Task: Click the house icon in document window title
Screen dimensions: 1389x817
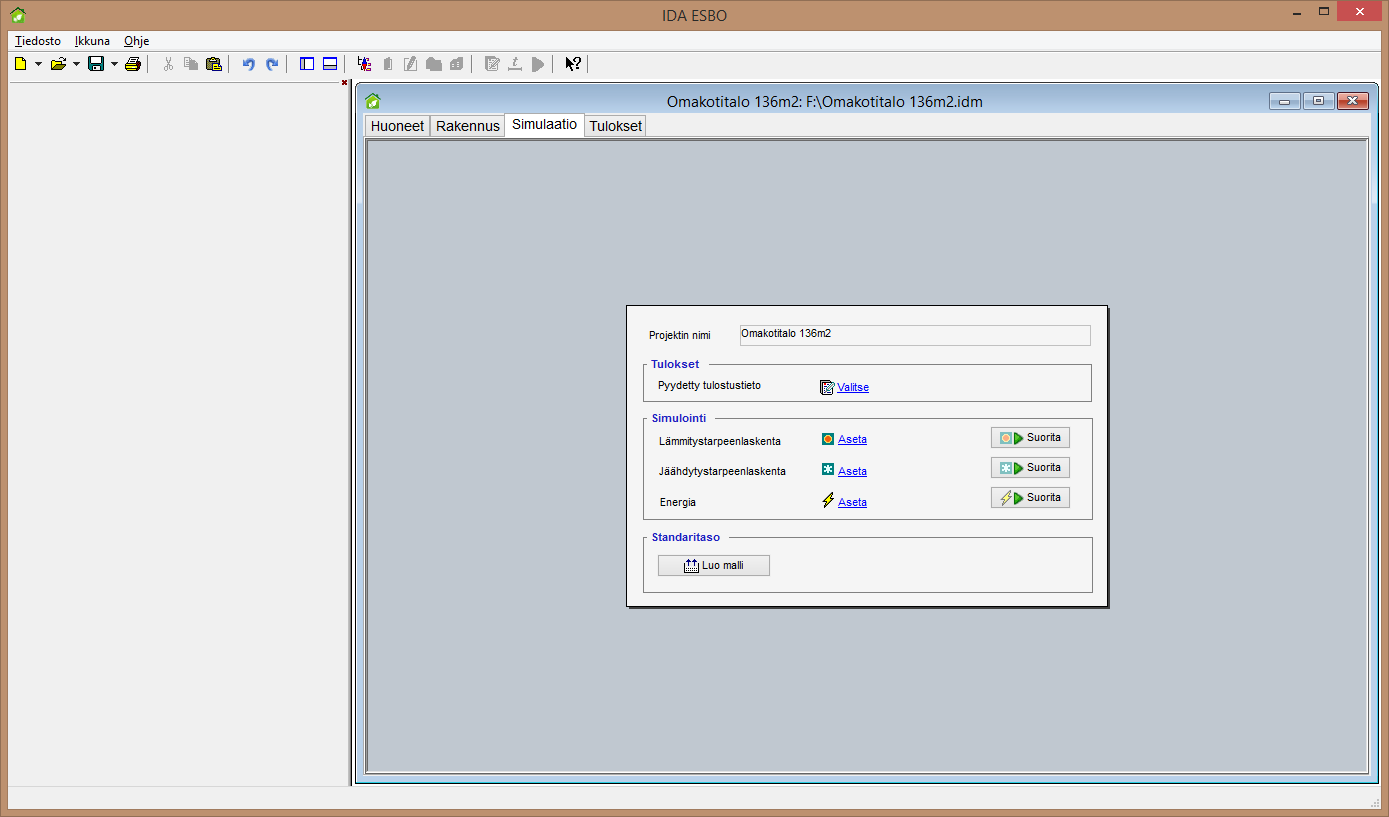Action: (x=373, y=101)
